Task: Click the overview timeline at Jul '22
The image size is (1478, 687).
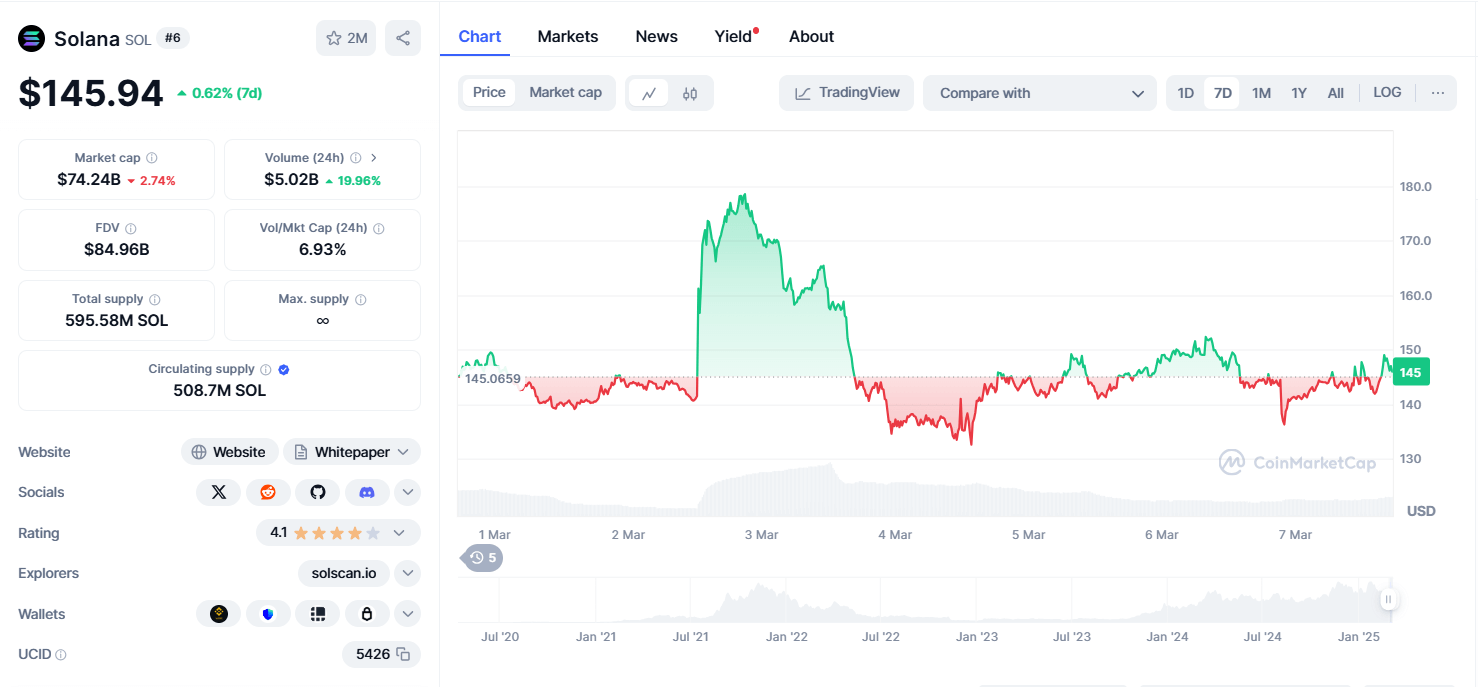Action: [x=881, y=636]
